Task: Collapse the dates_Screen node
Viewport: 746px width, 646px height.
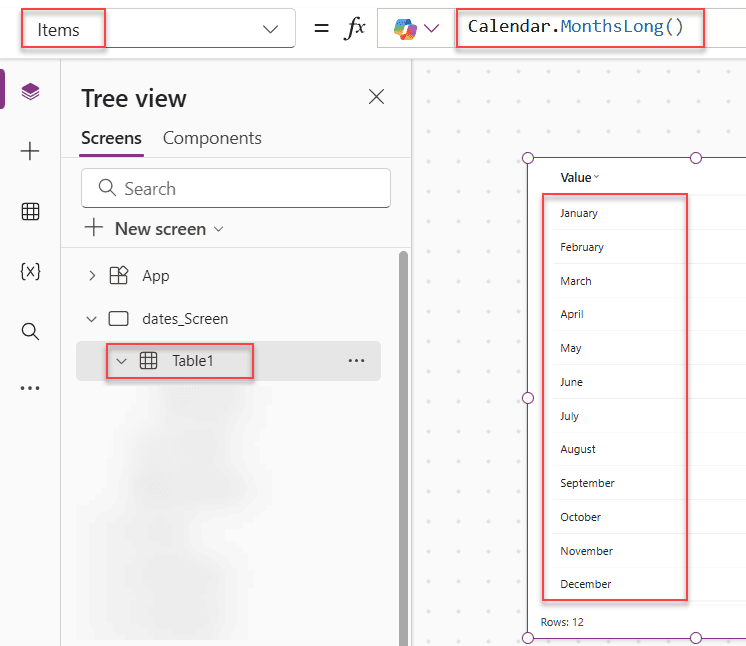Action: [x=91, y=319]
